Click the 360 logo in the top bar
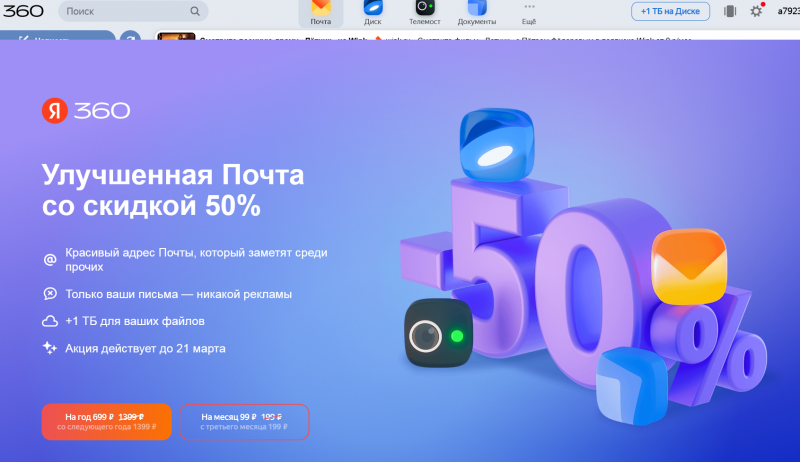800x462 pixels. tap(23, 11)
